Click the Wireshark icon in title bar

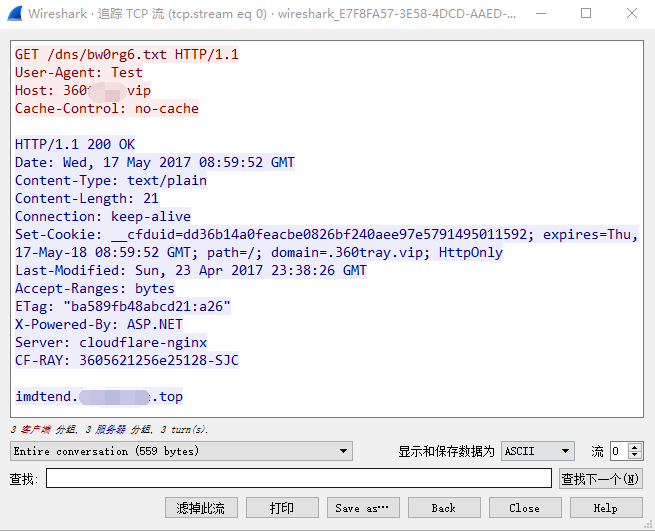pos(13,14)
